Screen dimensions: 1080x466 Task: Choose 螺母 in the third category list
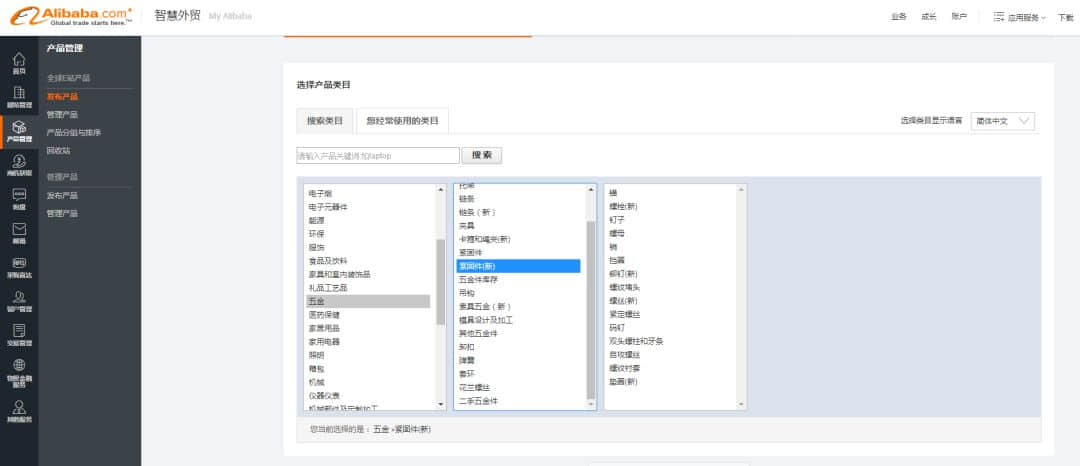pos(616,233)
